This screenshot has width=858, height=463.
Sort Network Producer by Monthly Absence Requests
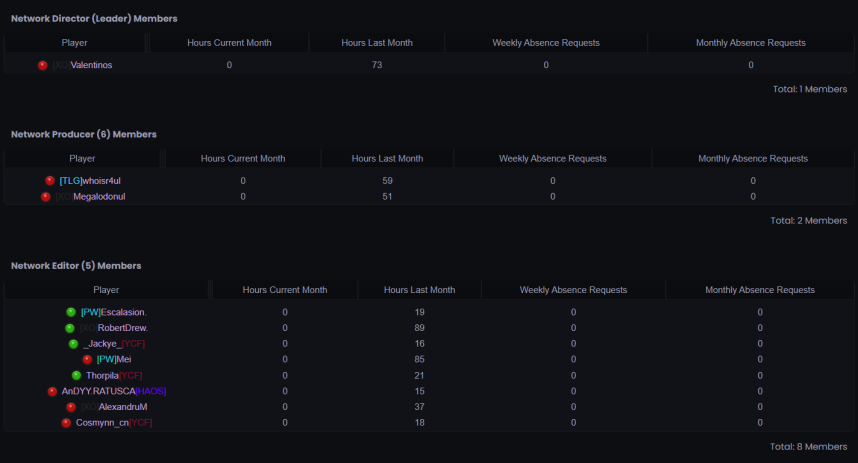pyautogui.click(x=752, y=158)
